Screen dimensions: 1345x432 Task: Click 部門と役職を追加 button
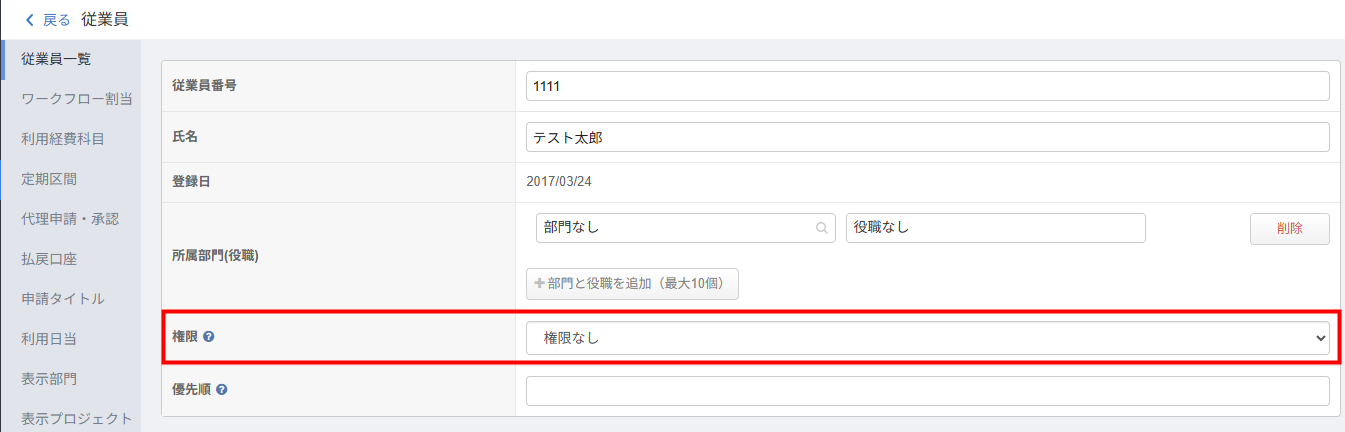tap(632, 284)
